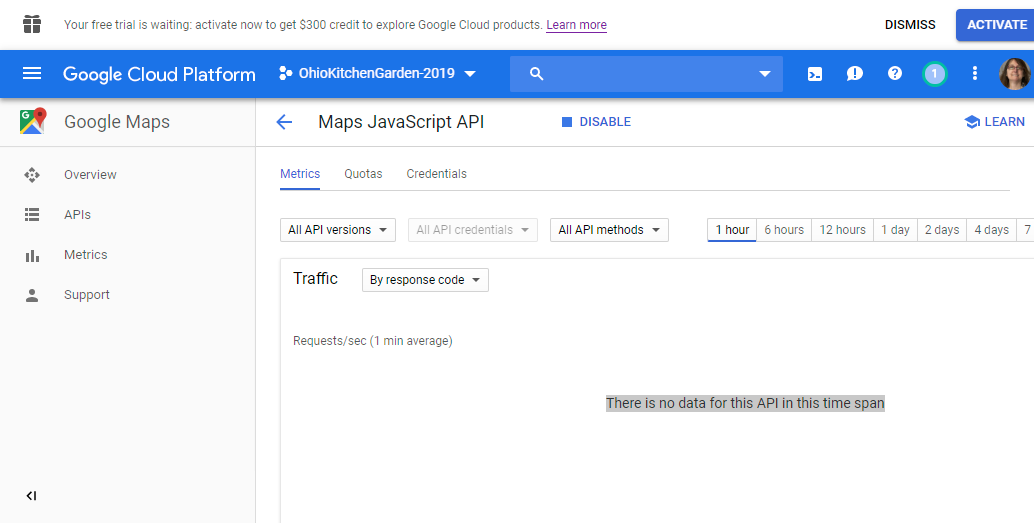
Task: Click the Google Cloud Platform title
Action: click(x=160, y=74)
